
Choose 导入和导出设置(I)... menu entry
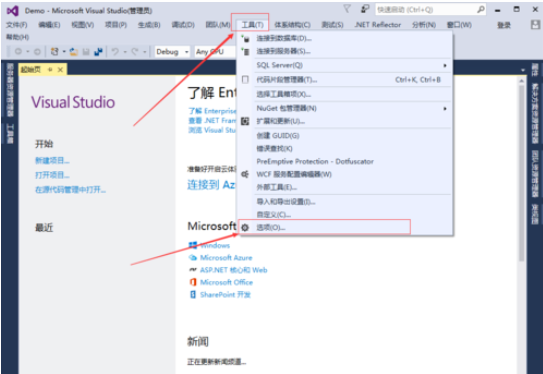(345, 202)
